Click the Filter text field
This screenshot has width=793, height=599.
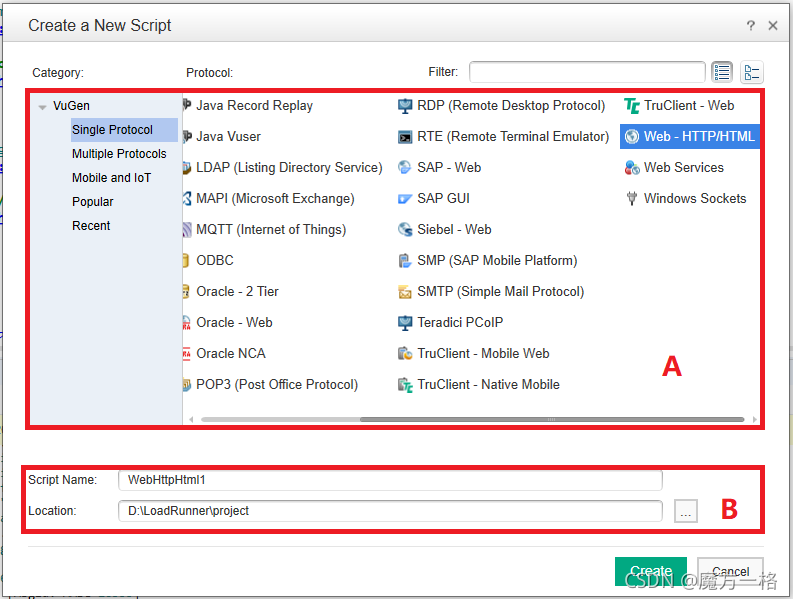587,72
